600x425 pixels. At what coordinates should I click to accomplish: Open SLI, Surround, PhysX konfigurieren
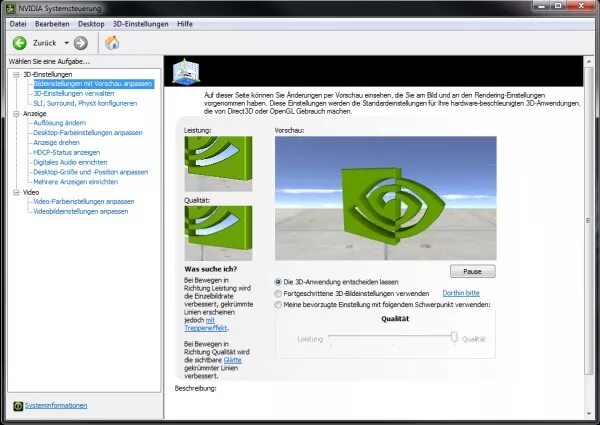pyautogui.click(x=85, y=104)
